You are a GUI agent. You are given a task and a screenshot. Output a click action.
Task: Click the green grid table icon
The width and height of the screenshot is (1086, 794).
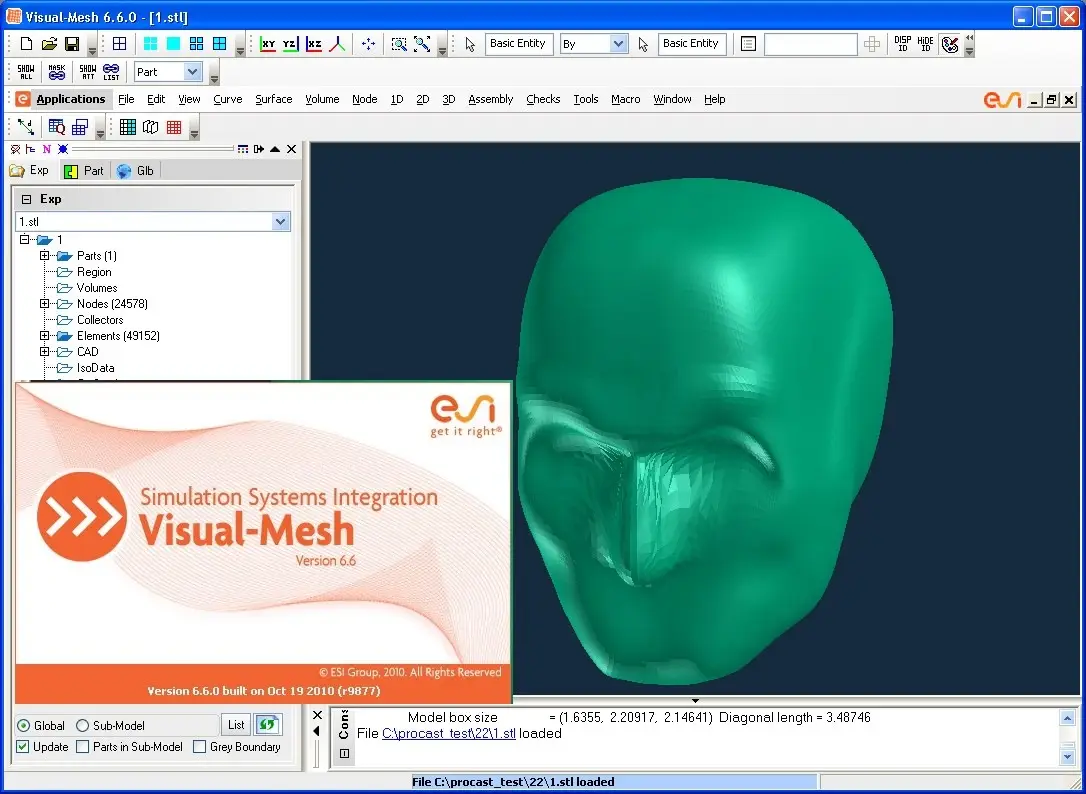(x=127, y=127)
